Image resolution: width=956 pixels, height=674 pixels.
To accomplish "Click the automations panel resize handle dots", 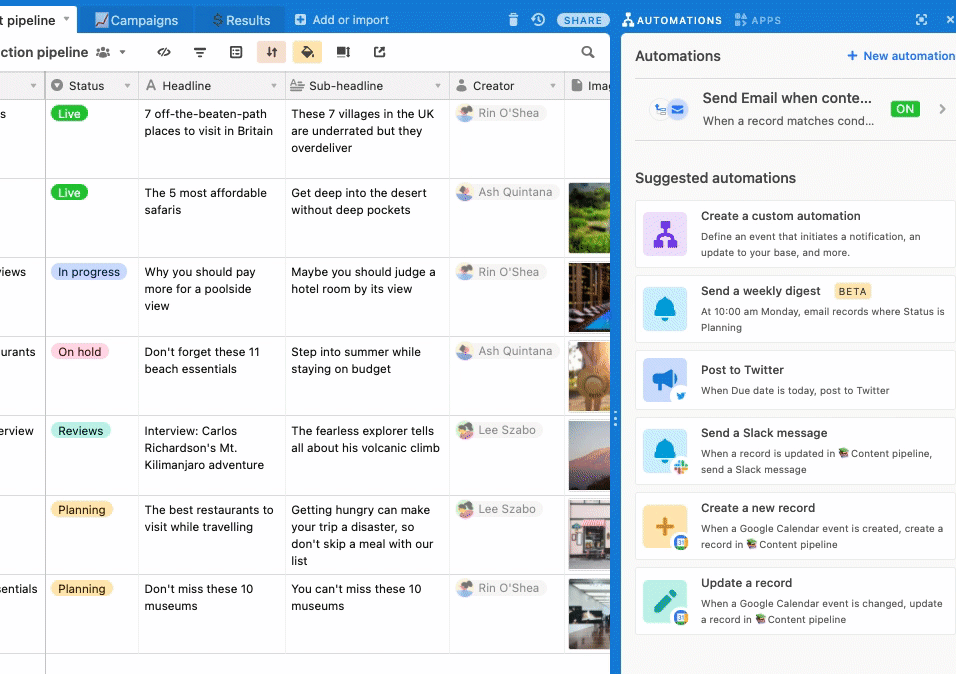I will coord(615,418).
